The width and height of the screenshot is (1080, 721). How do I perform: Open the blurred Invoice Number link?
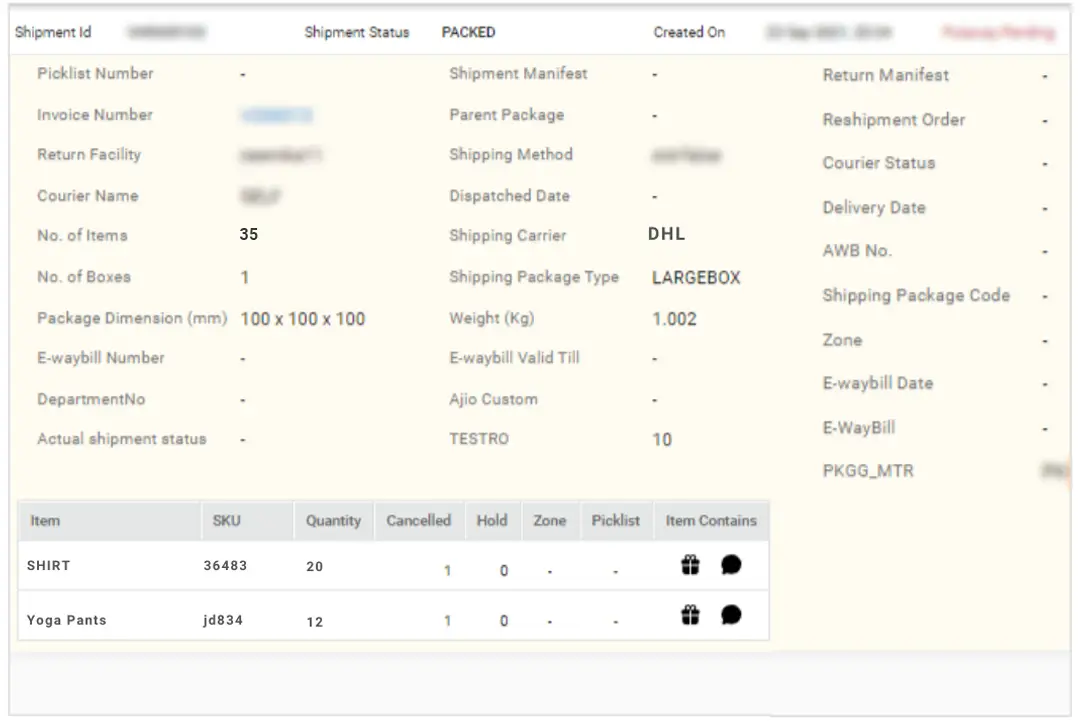[276, 115]
